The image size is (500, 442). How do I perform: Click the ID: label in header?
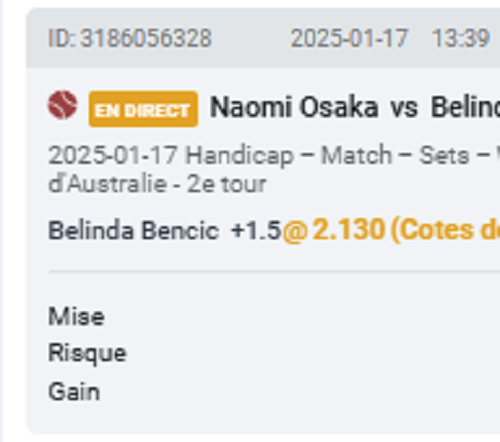click(62, 38)
